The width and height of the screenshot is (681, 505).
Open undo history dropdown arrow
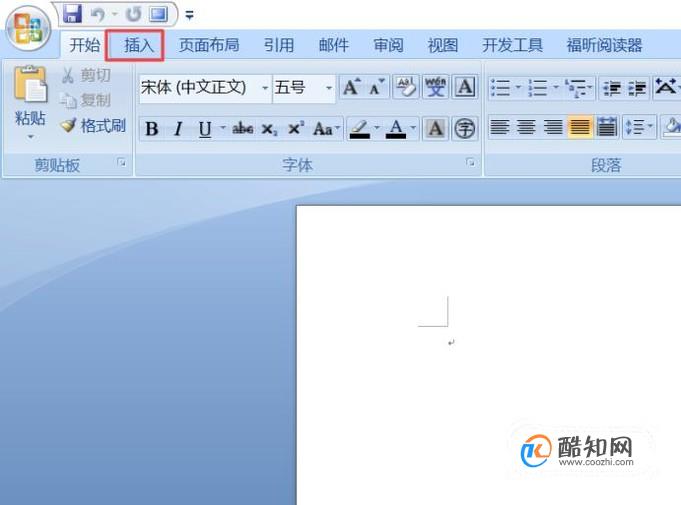115,15
